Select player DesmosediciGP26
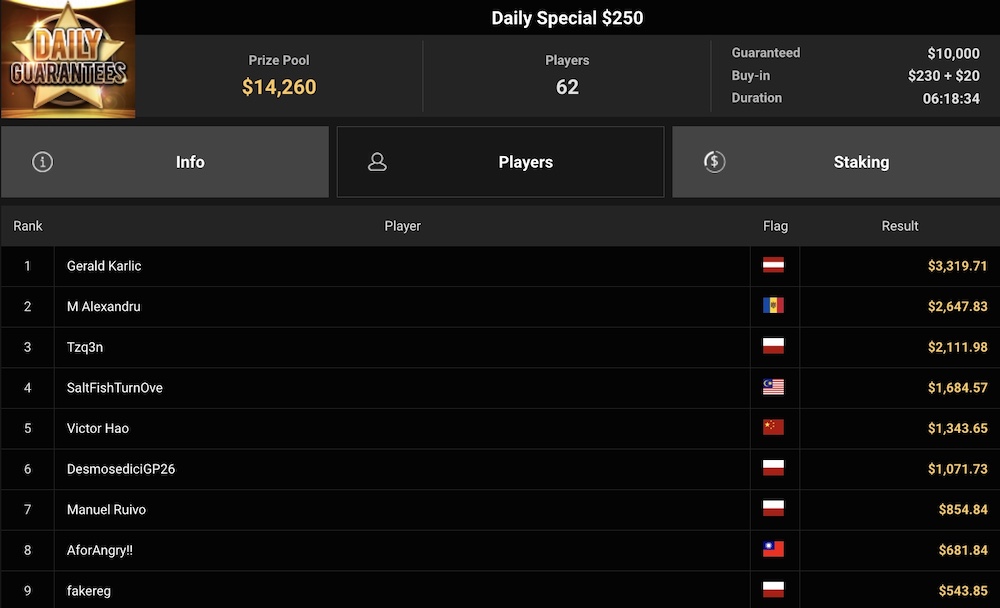 [x=121, y=469]
